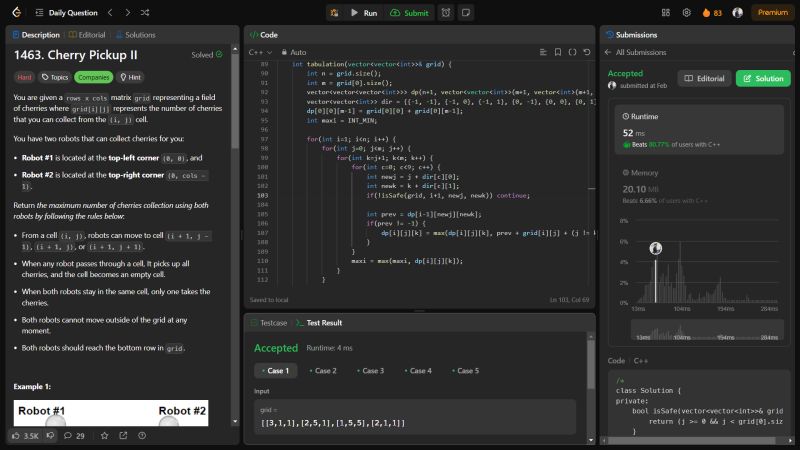Select Case 1 tab
The image size is (800, 450).
276,370
